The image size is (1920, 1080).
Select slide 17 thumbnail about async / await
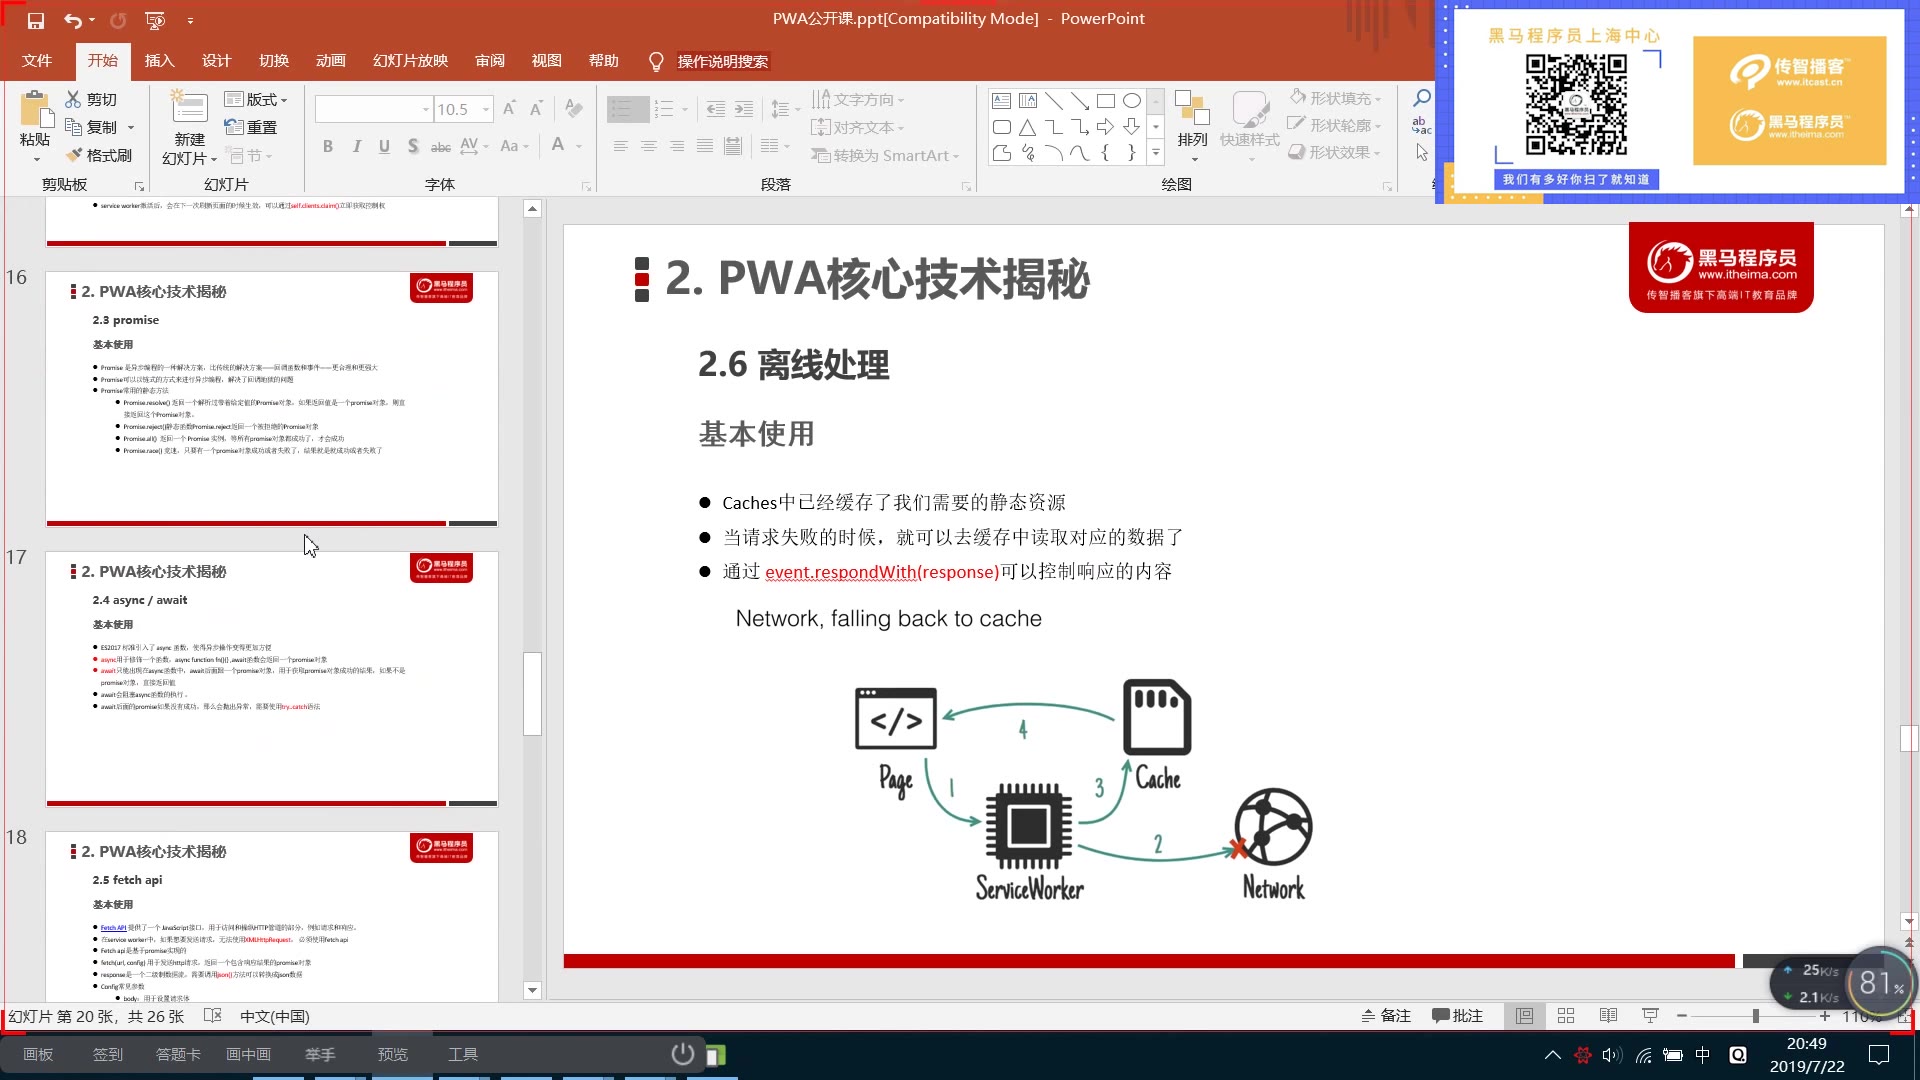[272, 678]
